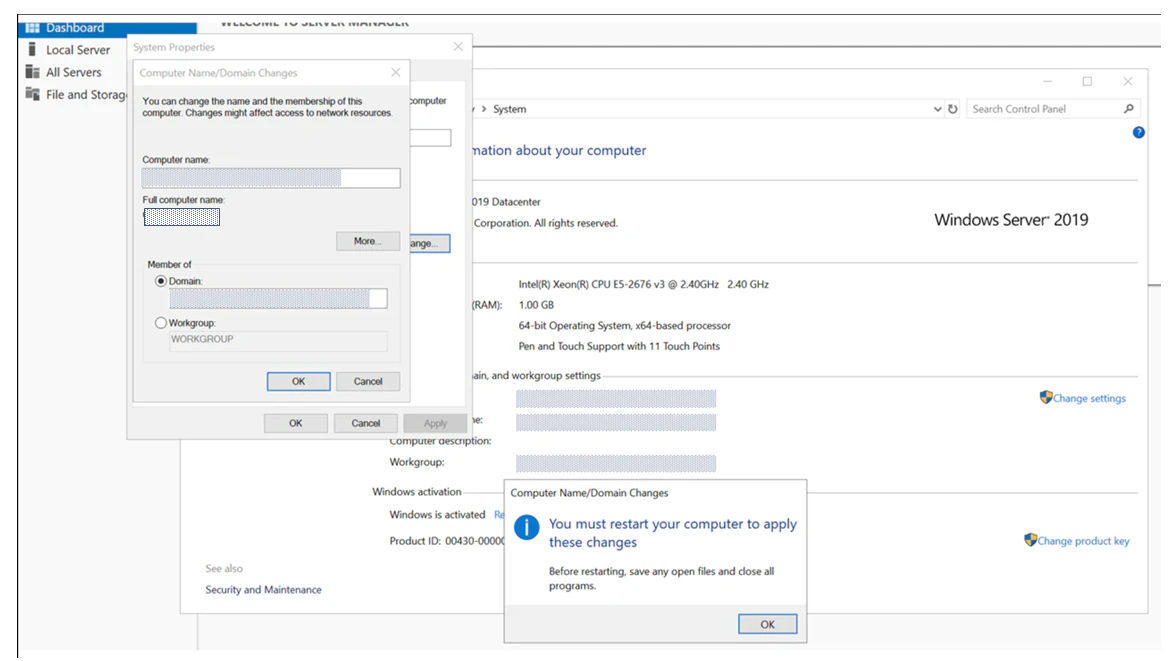Expand the Control Panel address bar dropdown

937,109
